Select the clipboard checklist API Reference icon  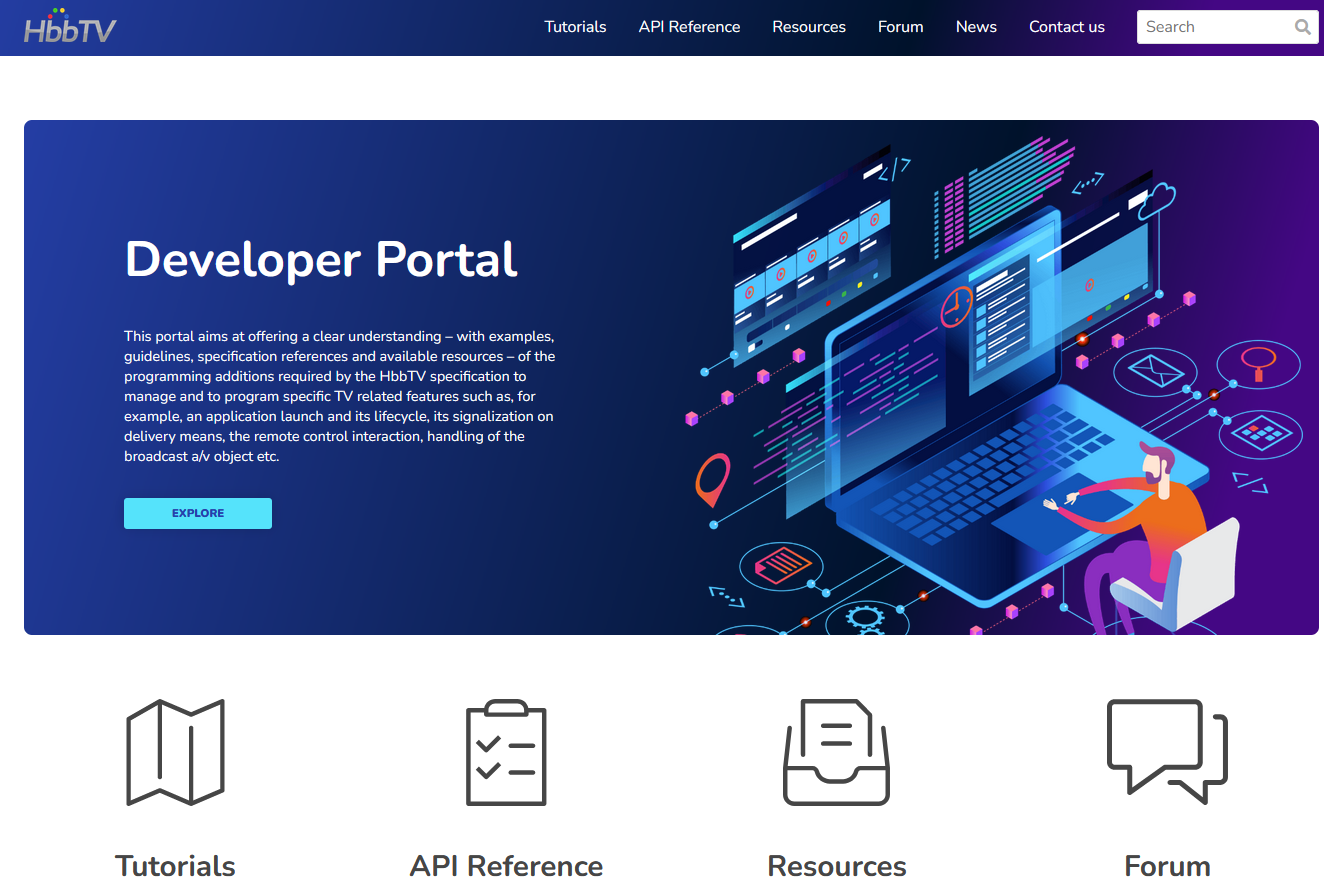pyautogui.click(x=506, y=752)
